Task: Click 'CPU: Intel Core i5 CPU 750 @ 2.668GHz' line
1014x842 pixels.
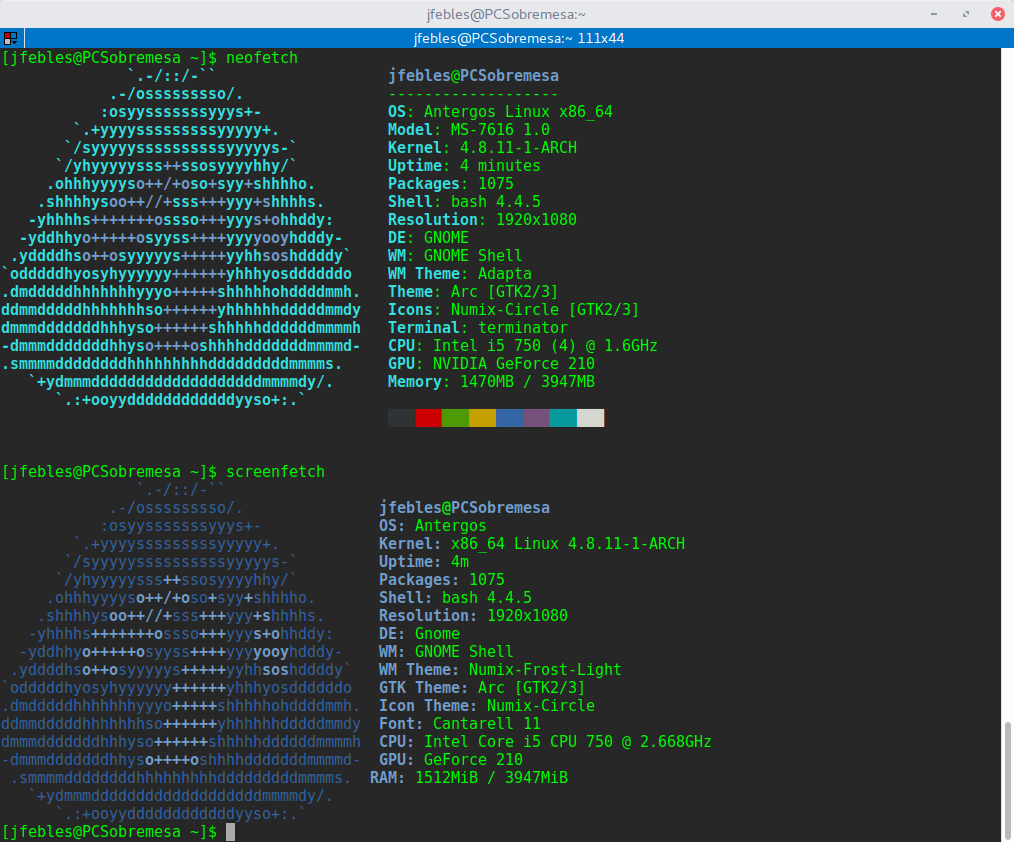Action: pos(545,742)
